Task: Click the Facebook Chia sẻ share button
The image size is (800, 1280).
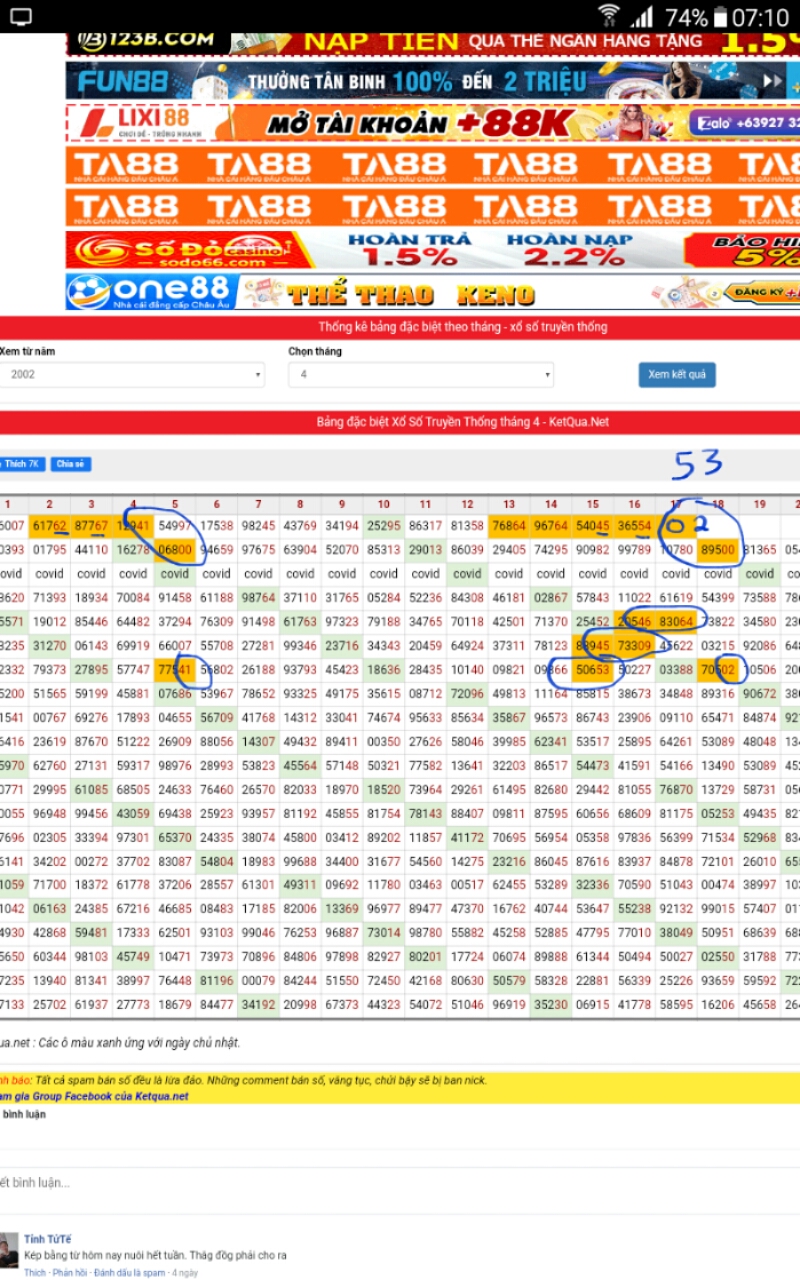Action: tap(70, 464)
